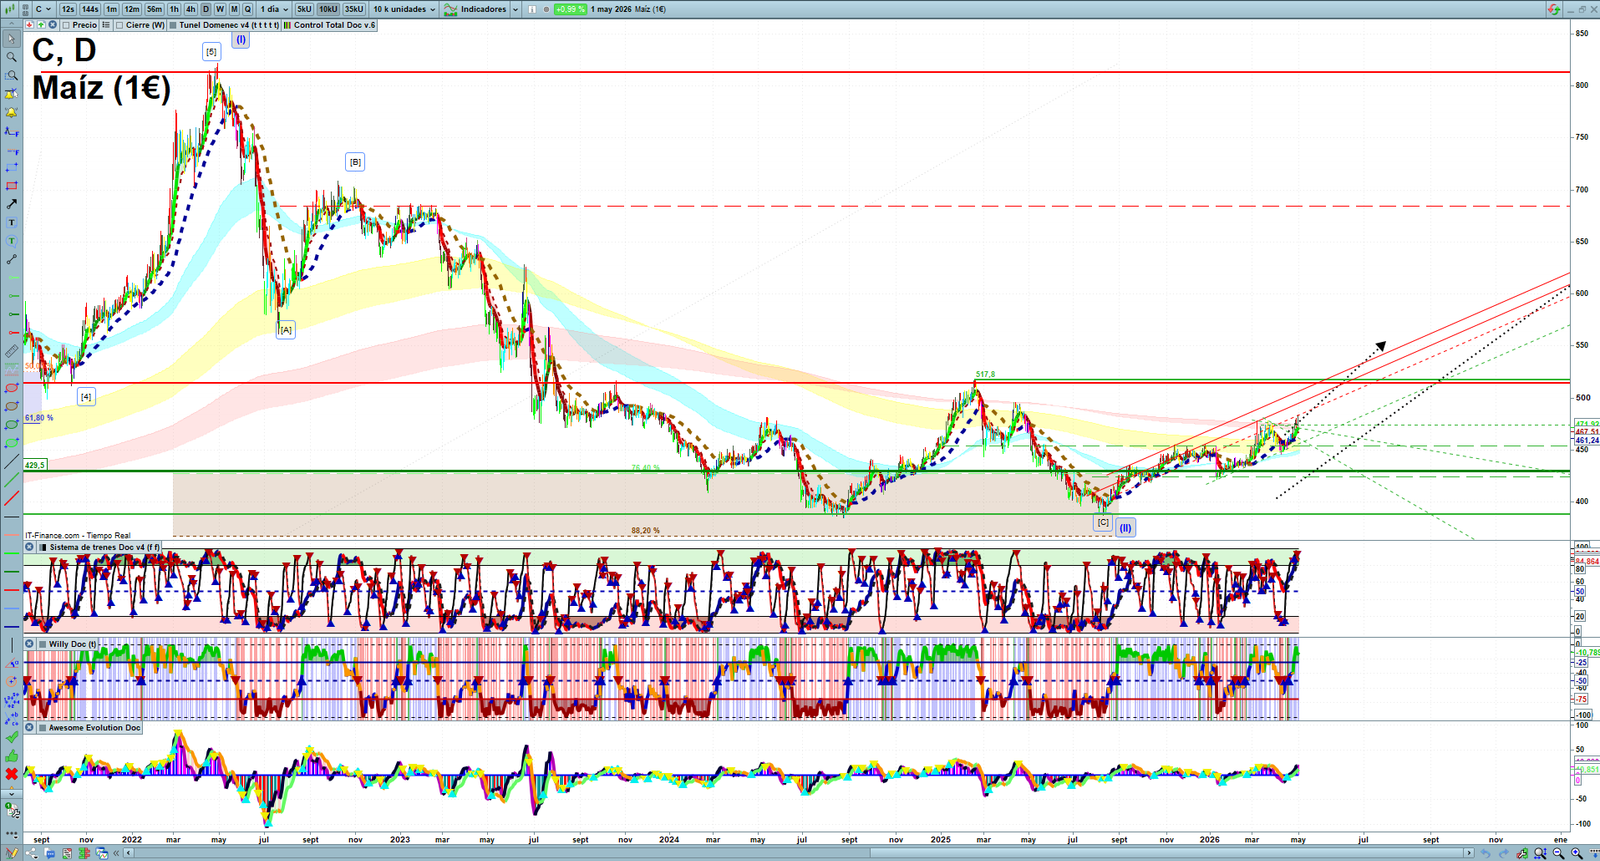
Task: Select the red ellipse drawing tool
Action: tap(11, 388)
